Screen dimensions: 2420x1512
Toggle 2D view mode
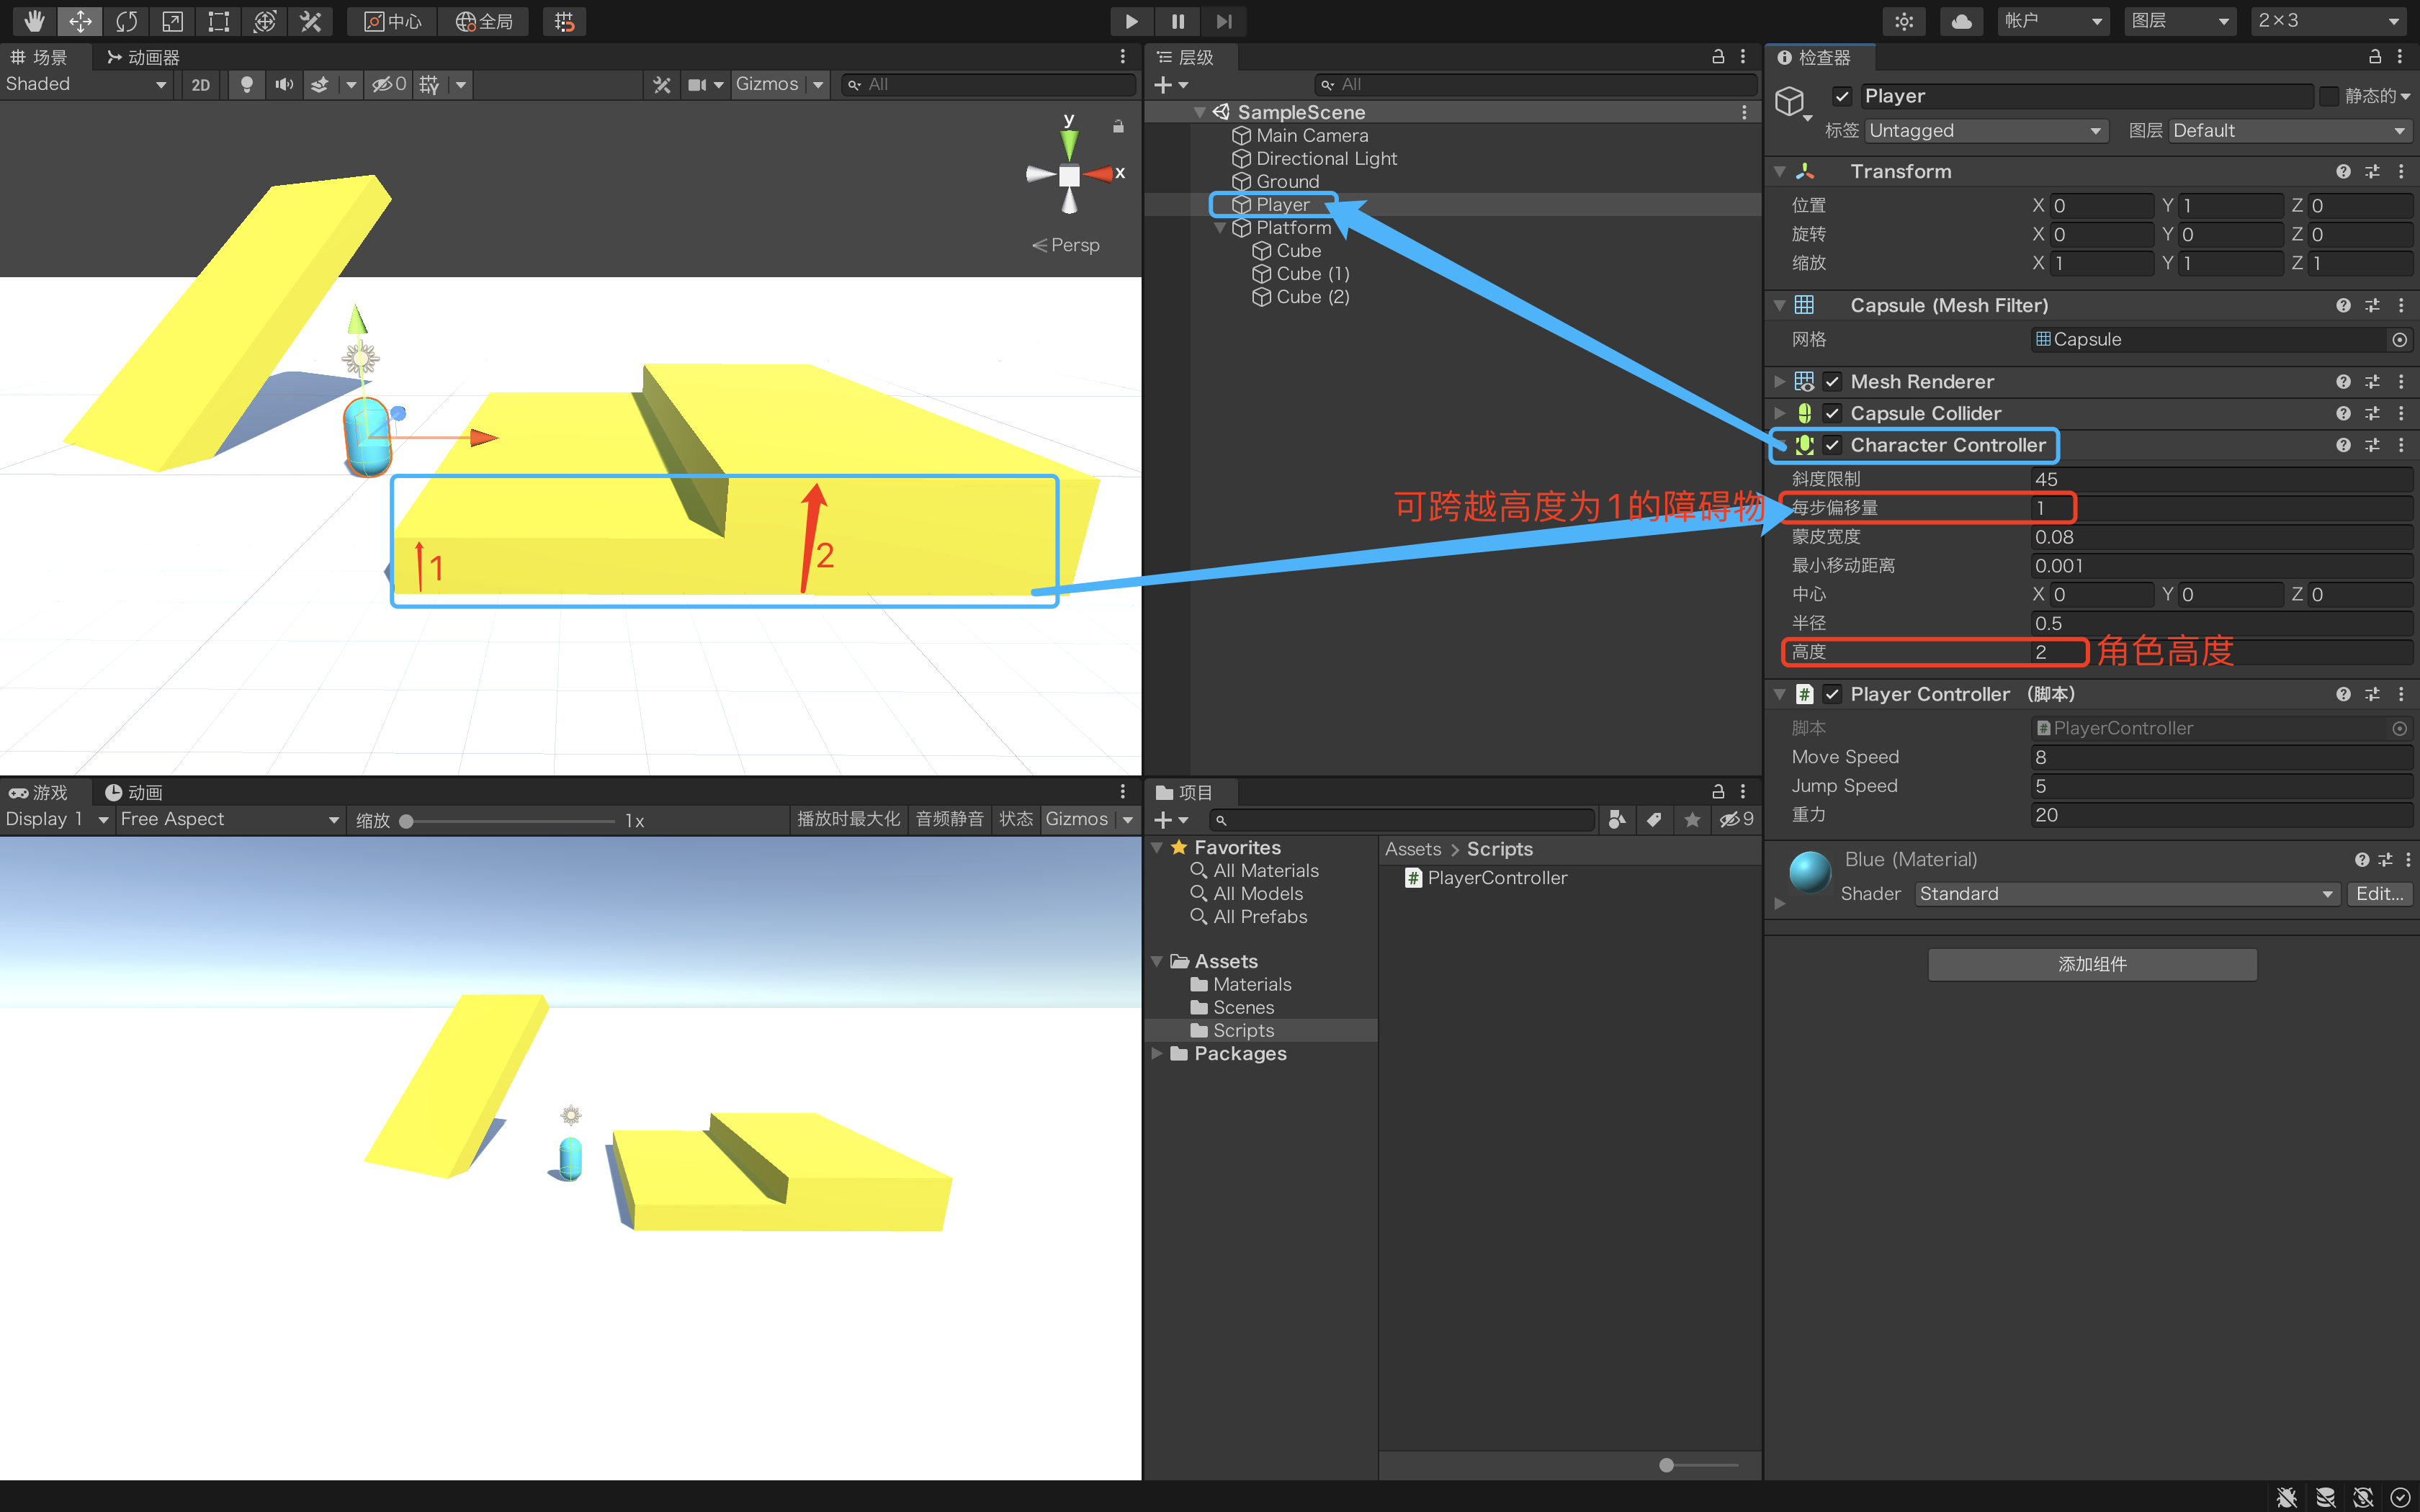coord(201,85)
